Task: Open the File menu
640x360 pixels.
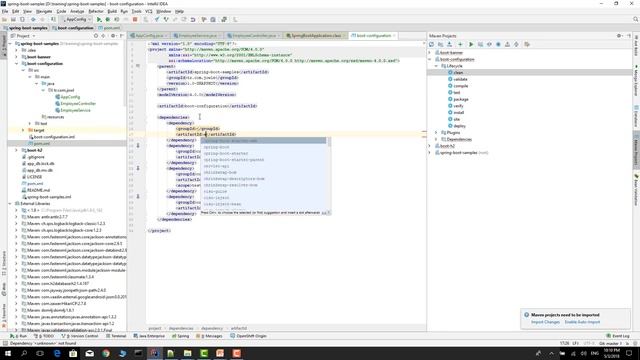Action: [x=5, y=11]
